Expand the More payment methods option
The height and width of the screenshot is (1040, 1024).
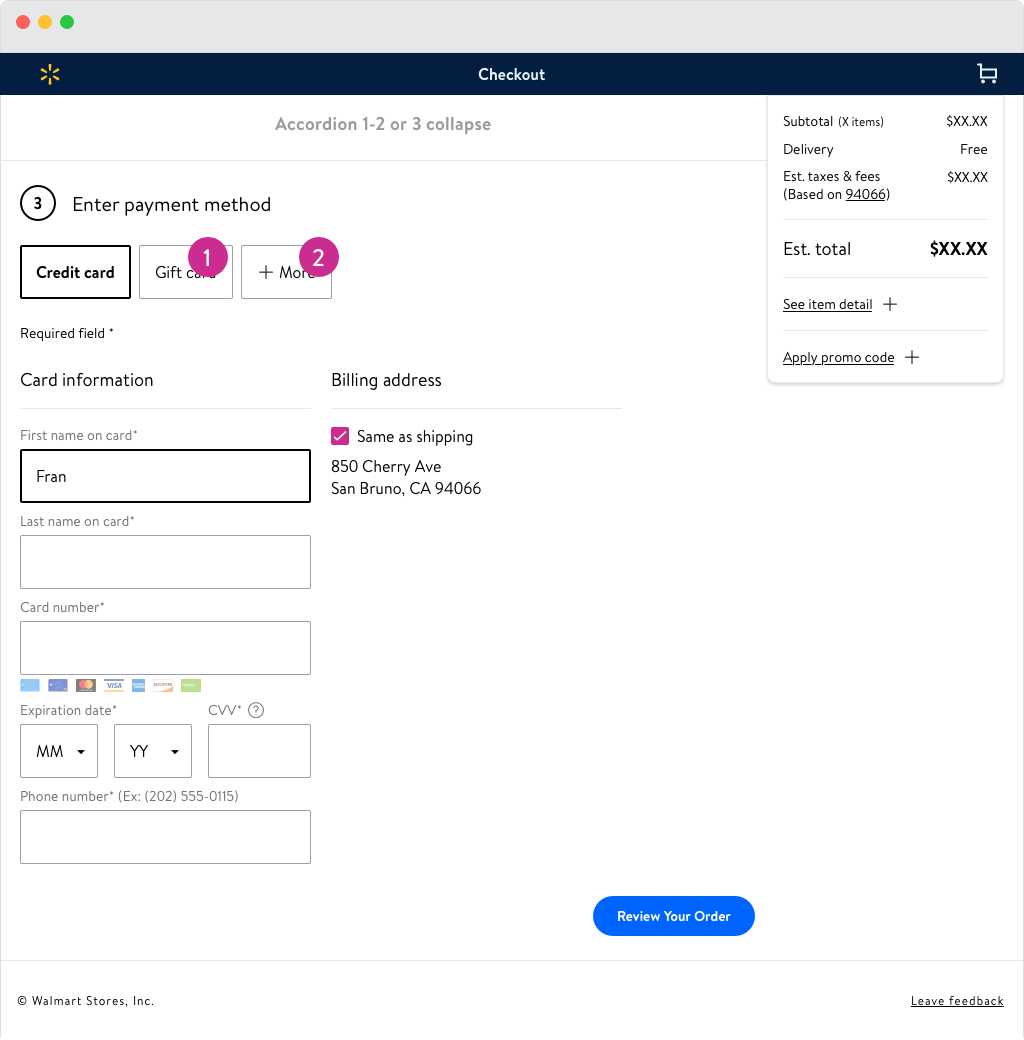[286, 273]
